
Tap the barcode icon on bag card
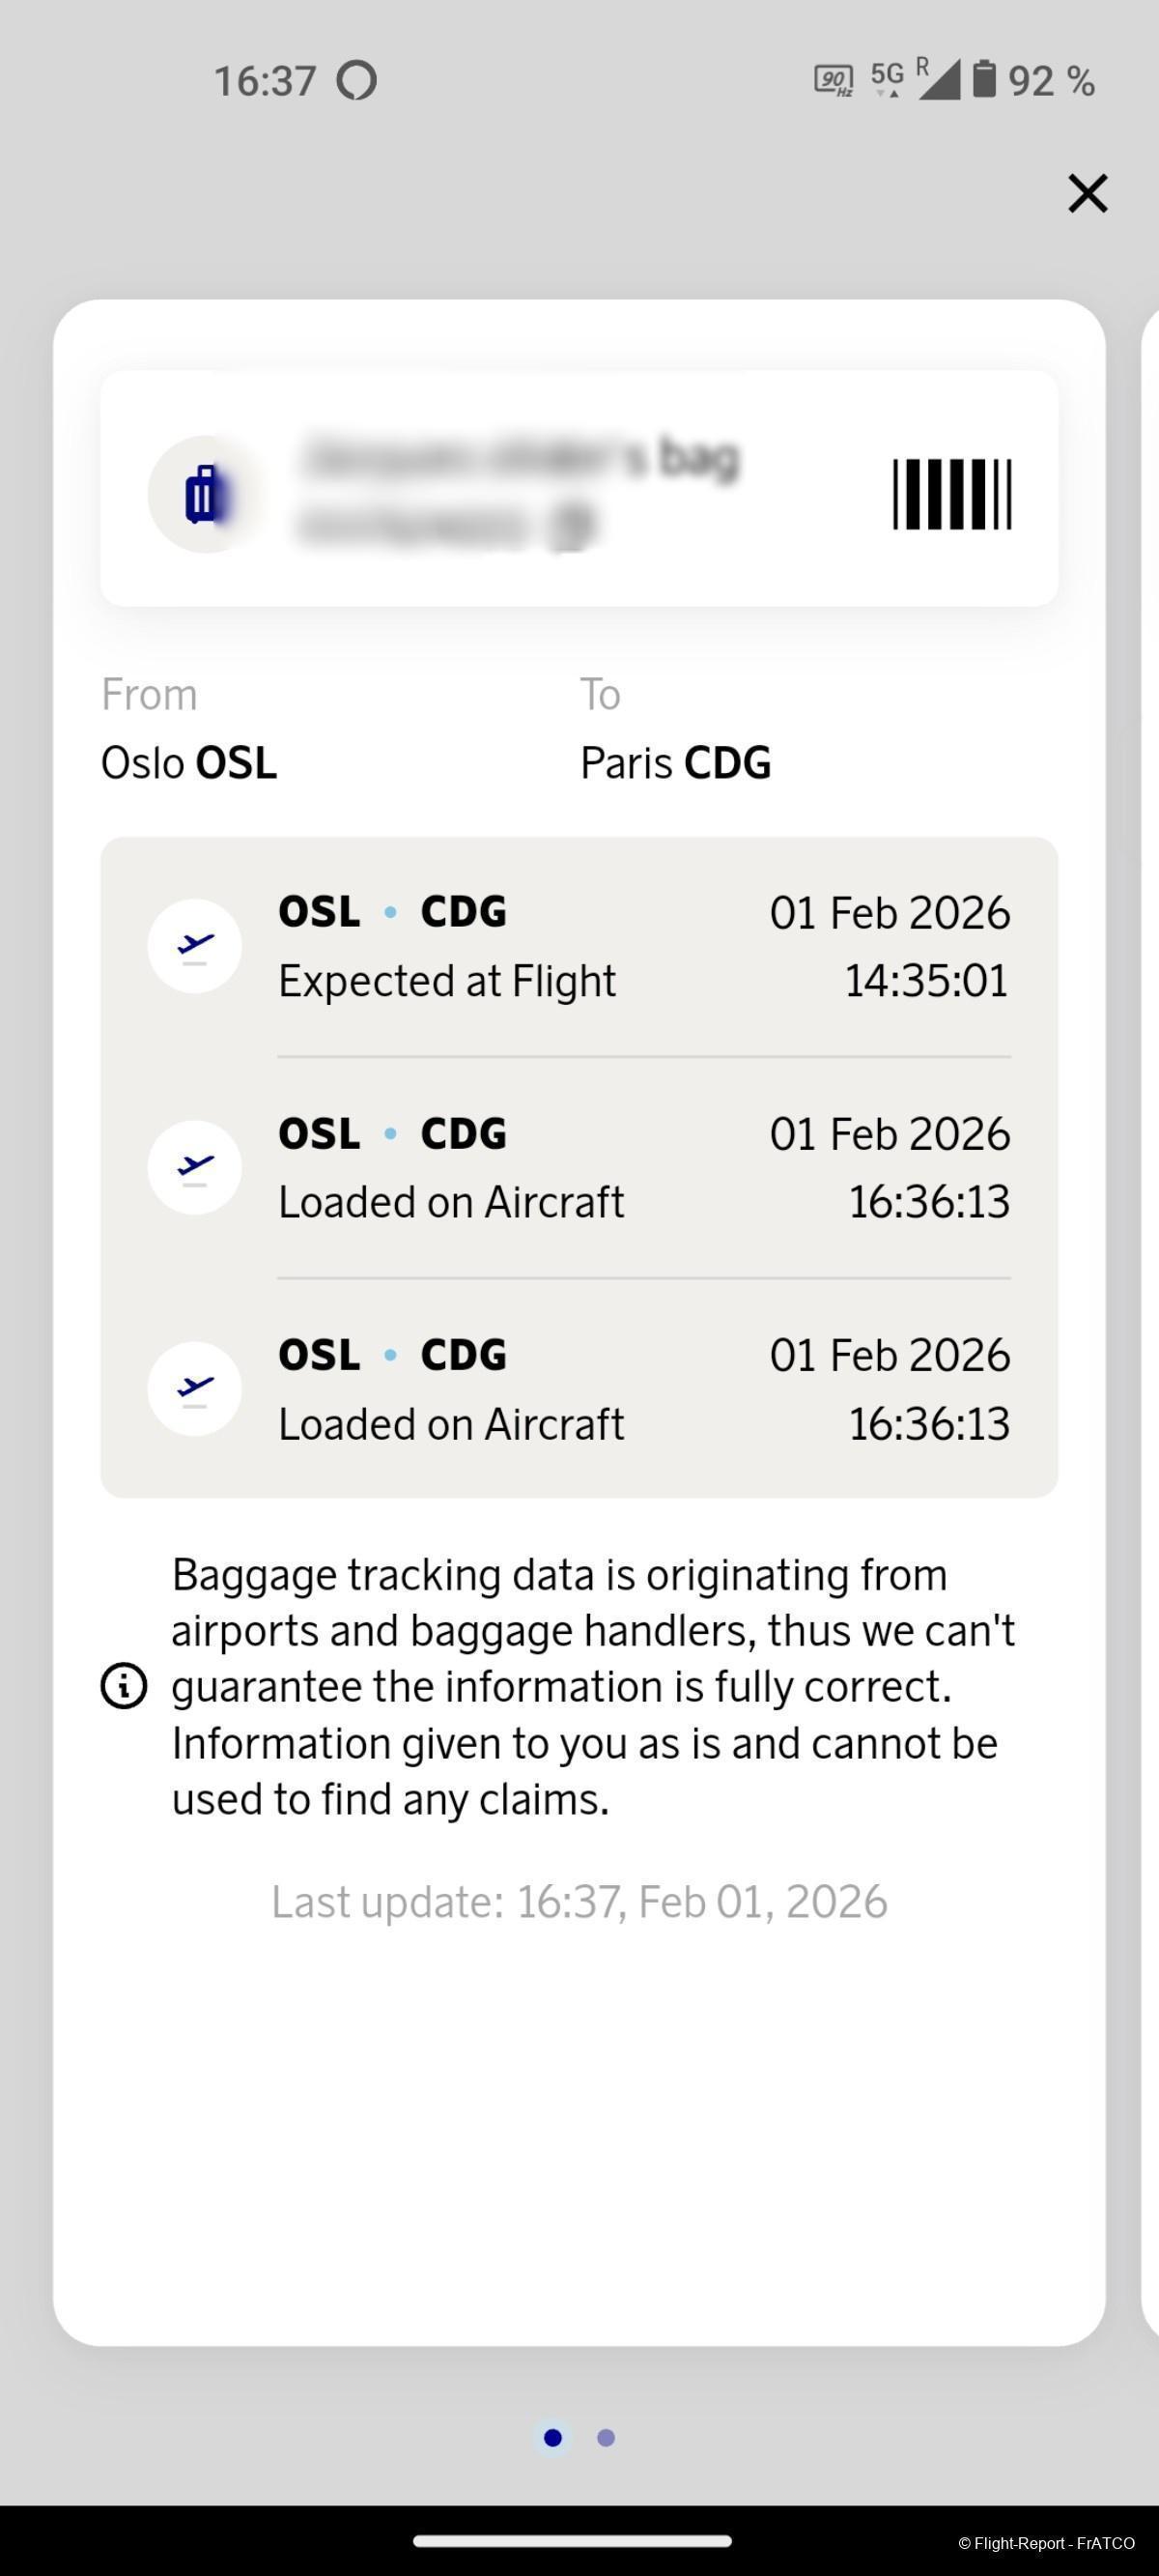(x=951, y=494)
